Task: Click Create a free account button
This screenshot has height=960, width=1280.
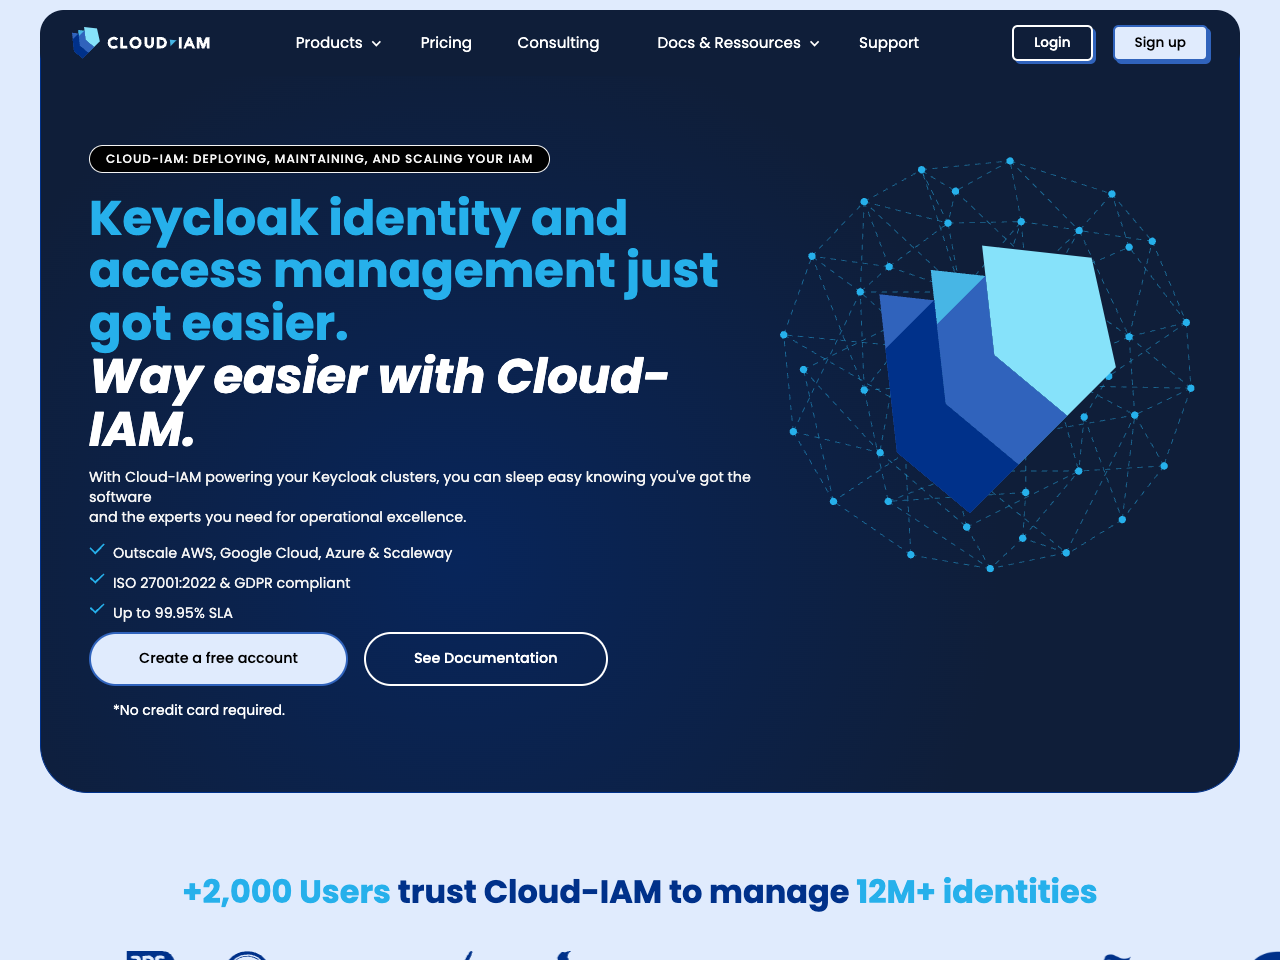Action: coord(218,659)
